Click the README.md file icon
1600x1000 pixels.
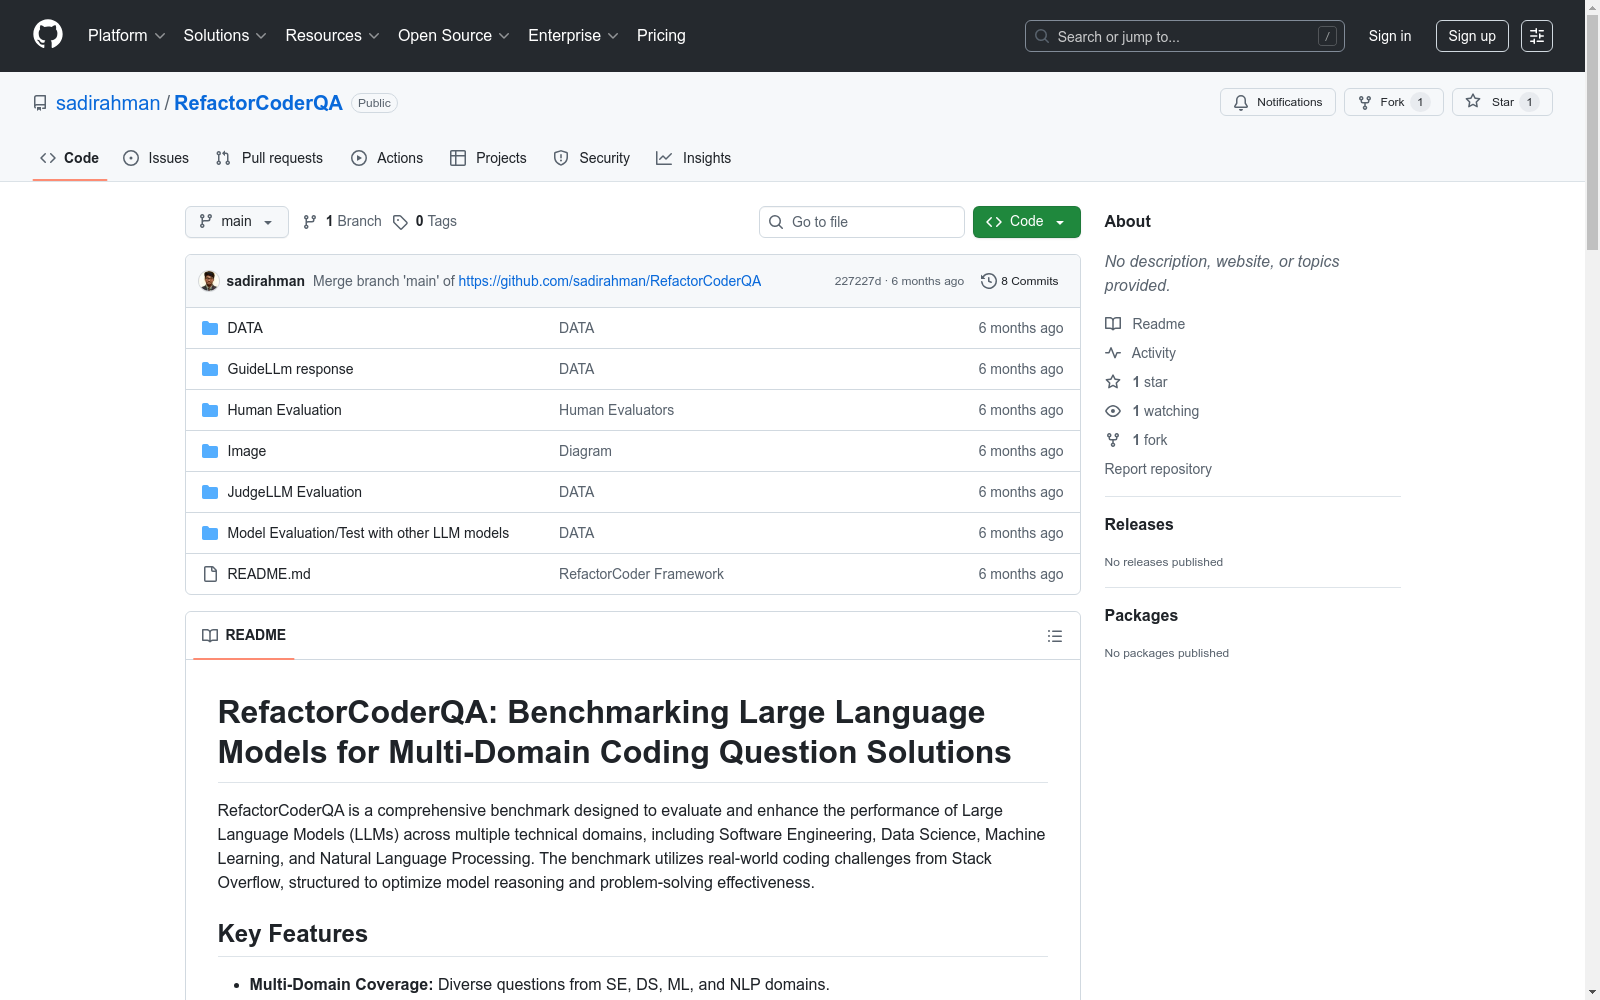pos(210,574)
